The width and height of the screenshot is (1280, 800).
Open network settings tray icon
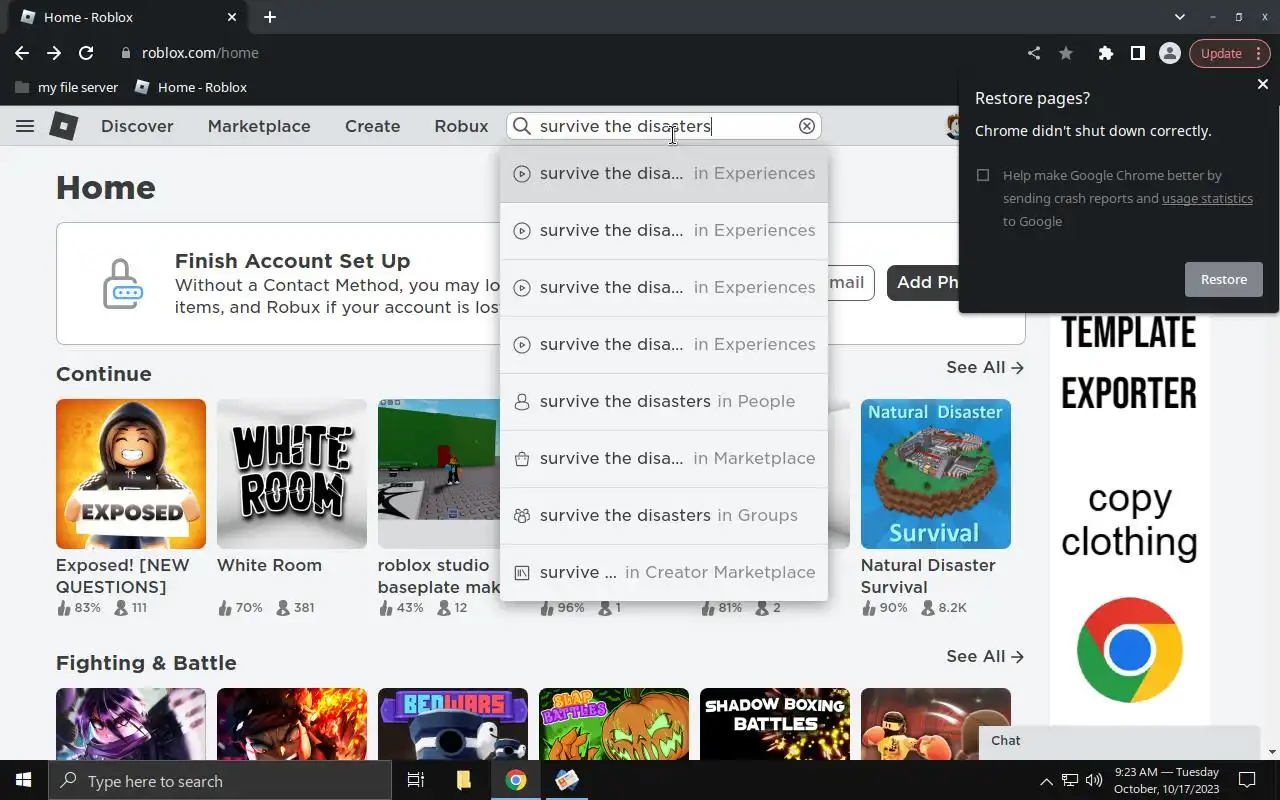pyautogui.click(x=1070, y=780)
